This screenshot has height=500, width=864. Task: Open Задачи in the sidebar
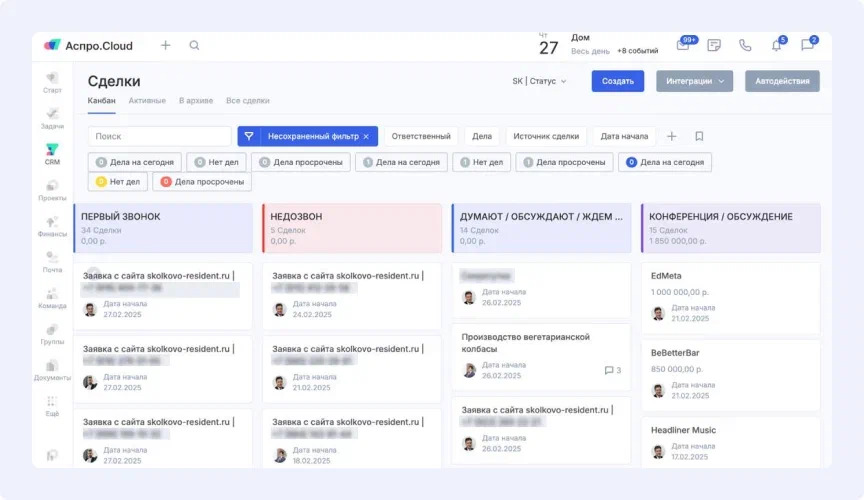pyautogui.click(x=52, y=119)
